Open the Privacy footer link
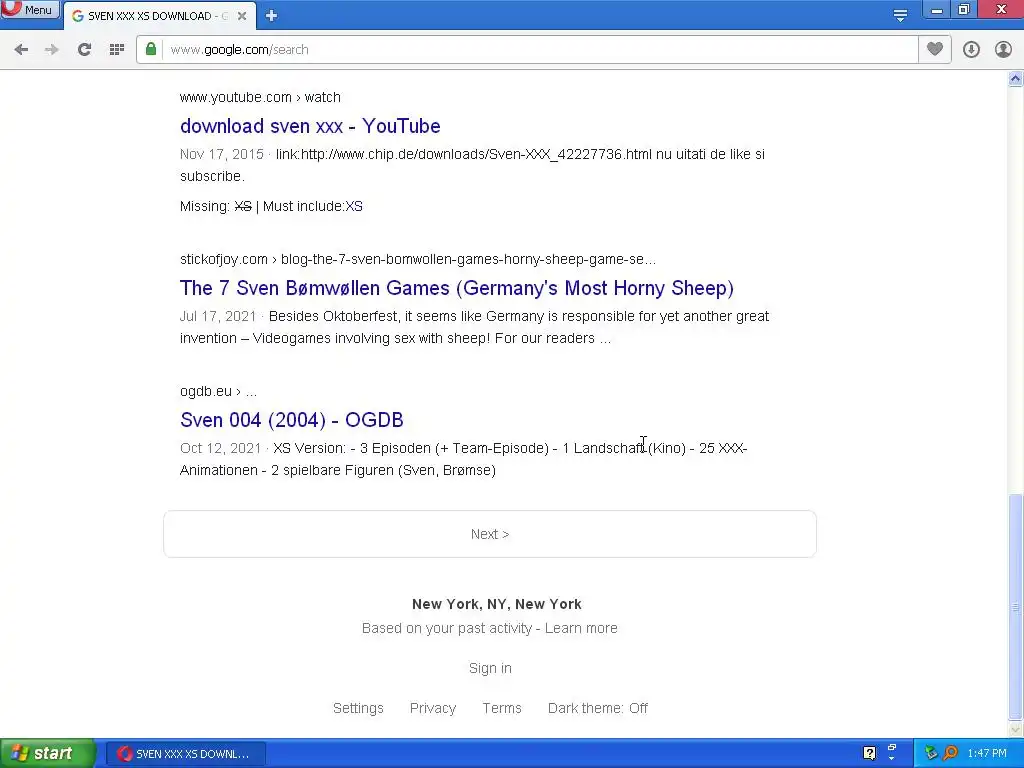The image size is (1024, 768). pos(433,709)
